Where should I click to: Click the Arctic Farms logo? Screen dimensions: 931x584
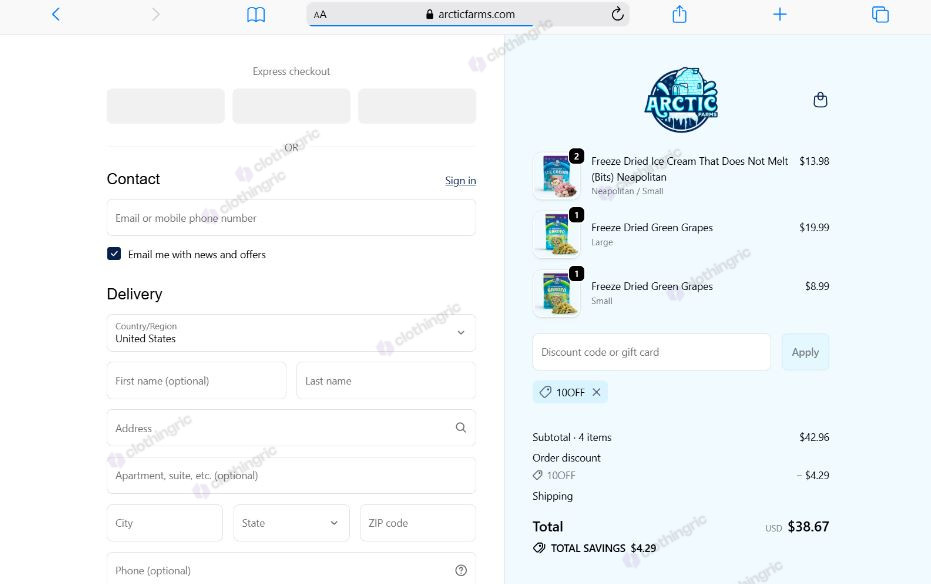point(681,99)
